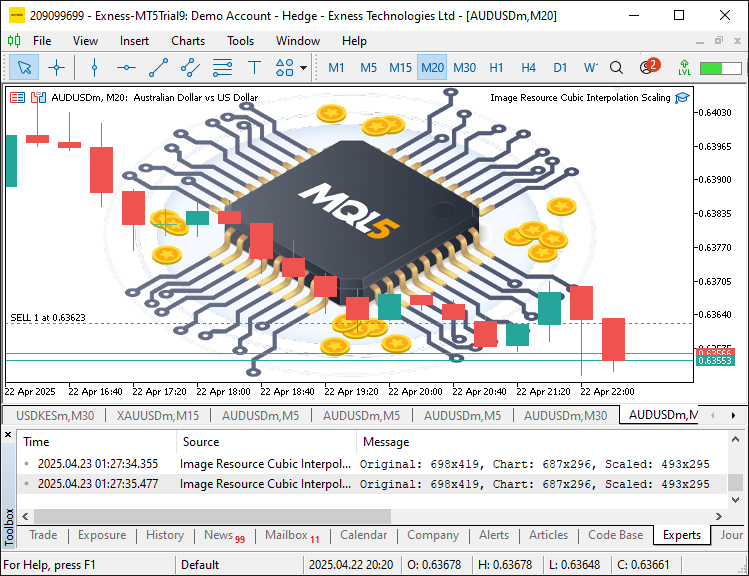Select the 01:27:35.477 log entry
The width and height of the screenshot is (749, 576).
[373, 484]
